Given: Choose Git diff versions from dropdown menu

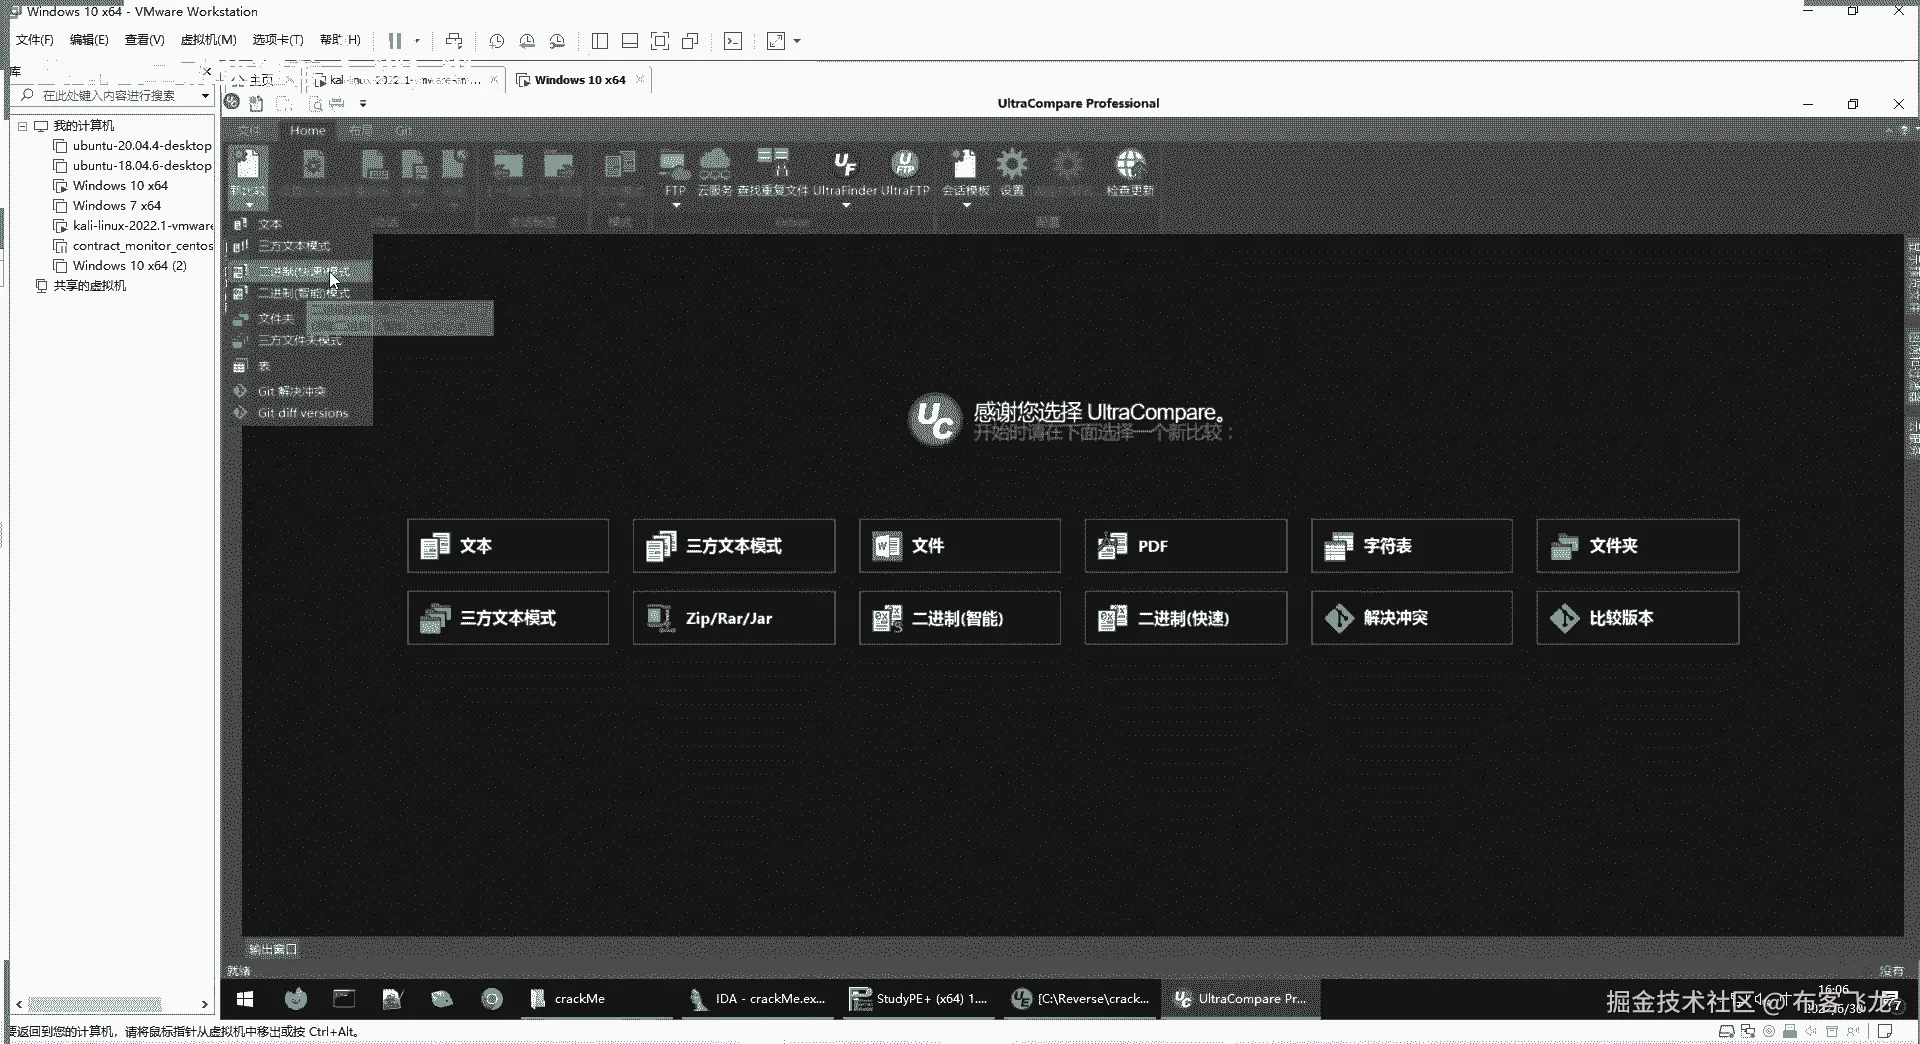Looking at the screenshot, I should click(x=302, y=413).
